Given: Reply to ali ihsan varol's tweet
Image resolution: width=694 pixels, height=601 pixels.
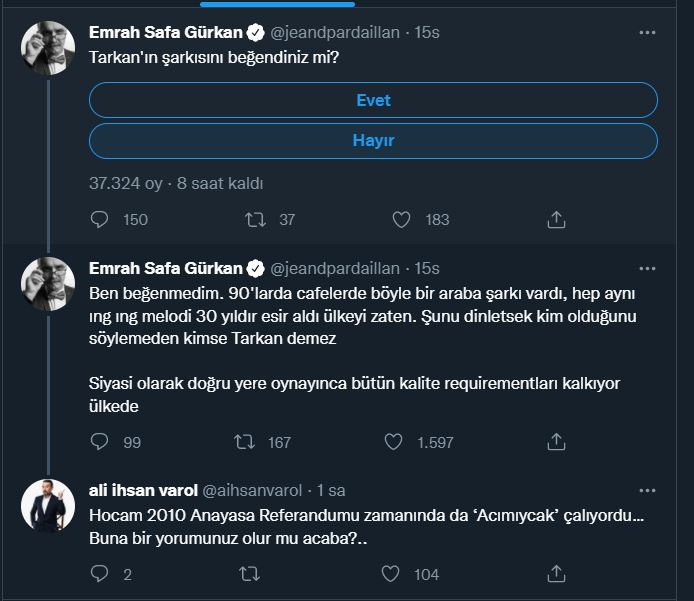Looking at the screenshot, I should tap(99, 574).
